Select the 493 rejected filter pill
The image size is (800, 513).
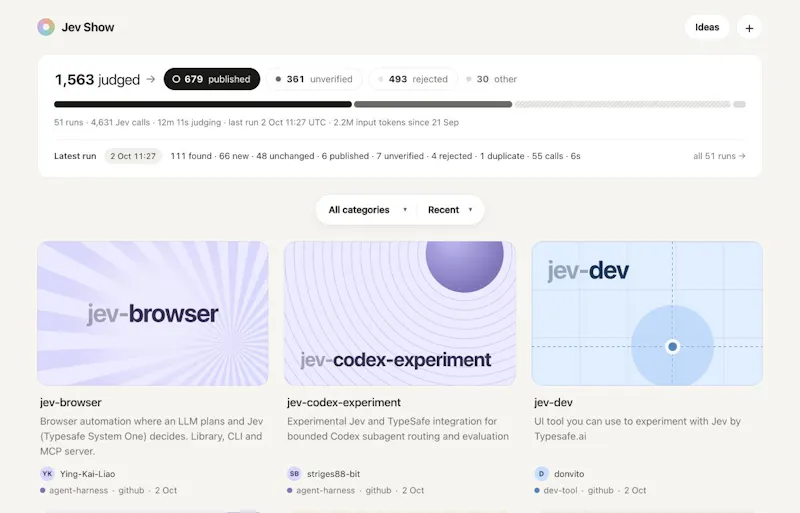tap(413, 79)
